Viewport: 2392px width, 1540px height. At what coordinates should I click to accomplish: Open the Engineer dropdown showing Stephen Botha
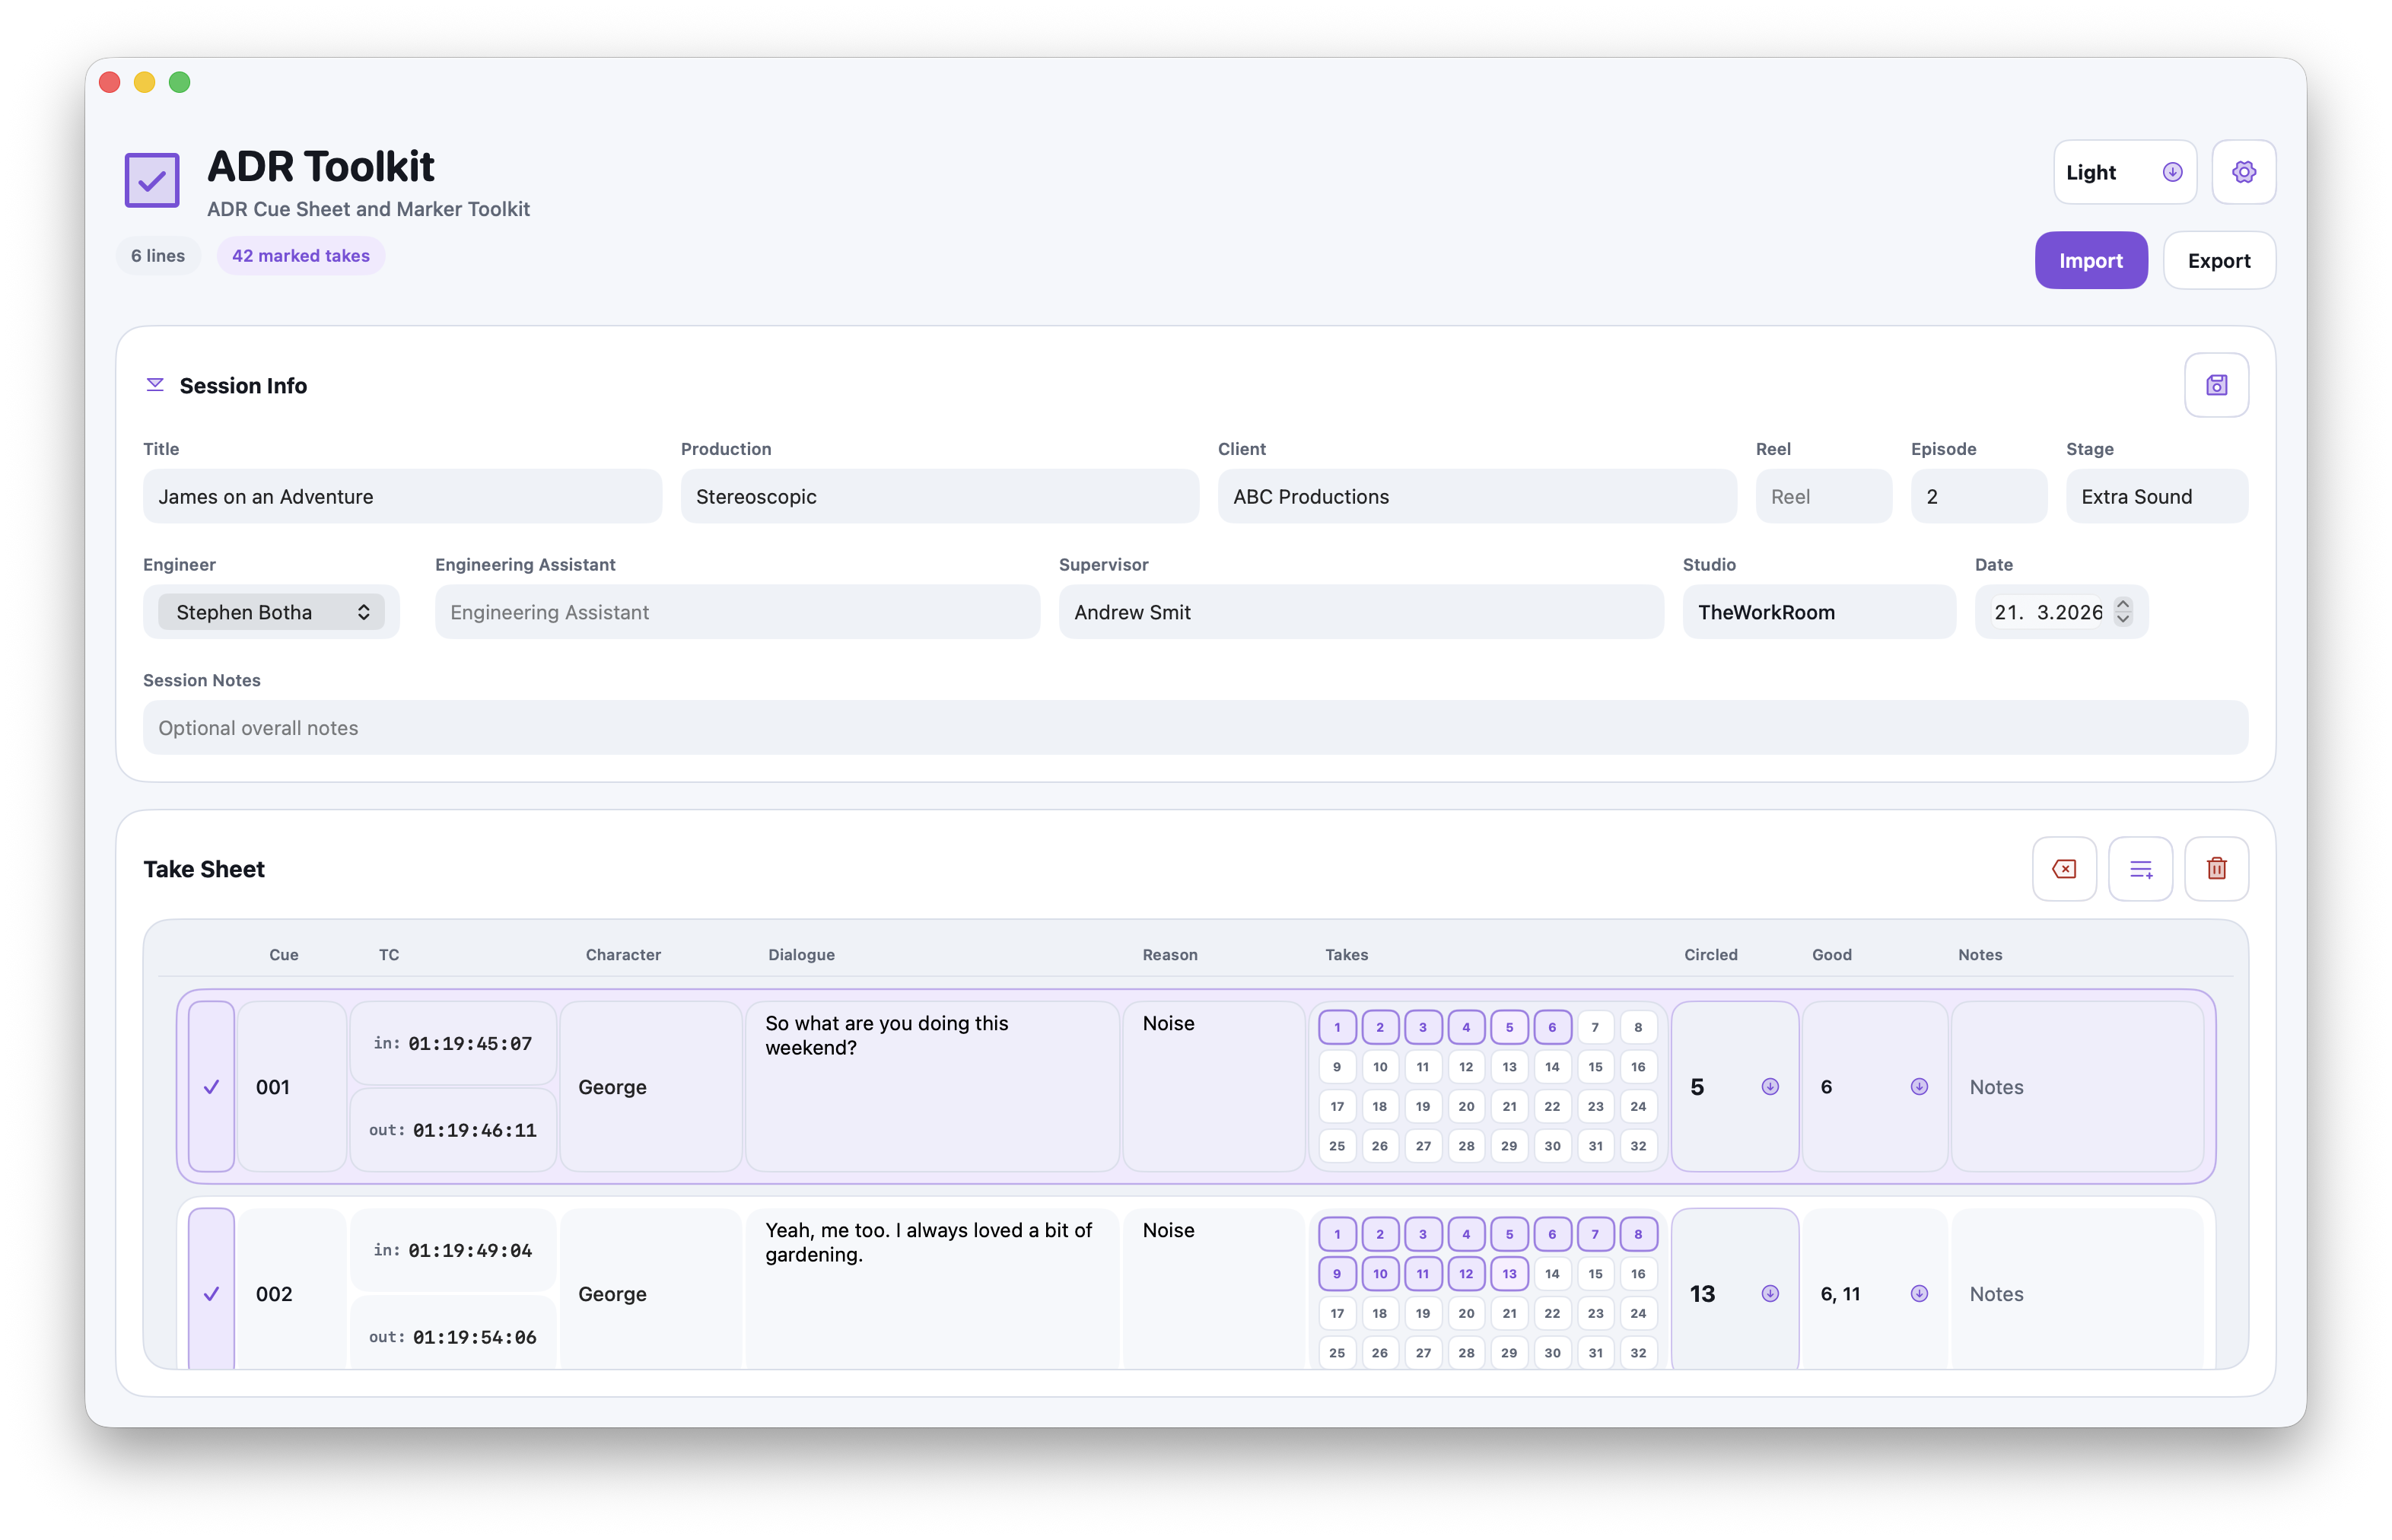pyautogui.click(x=270, y=611)
